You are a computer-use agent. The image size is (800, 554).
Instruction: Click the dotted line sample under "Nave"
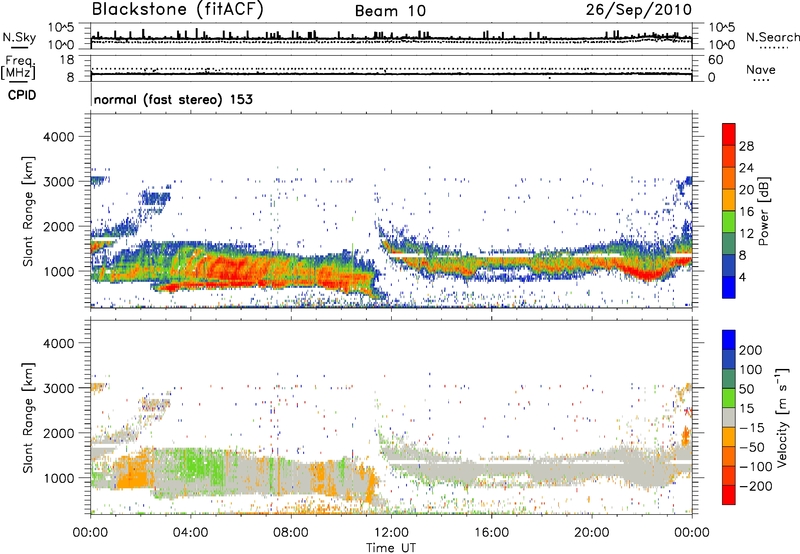[761, 81]
